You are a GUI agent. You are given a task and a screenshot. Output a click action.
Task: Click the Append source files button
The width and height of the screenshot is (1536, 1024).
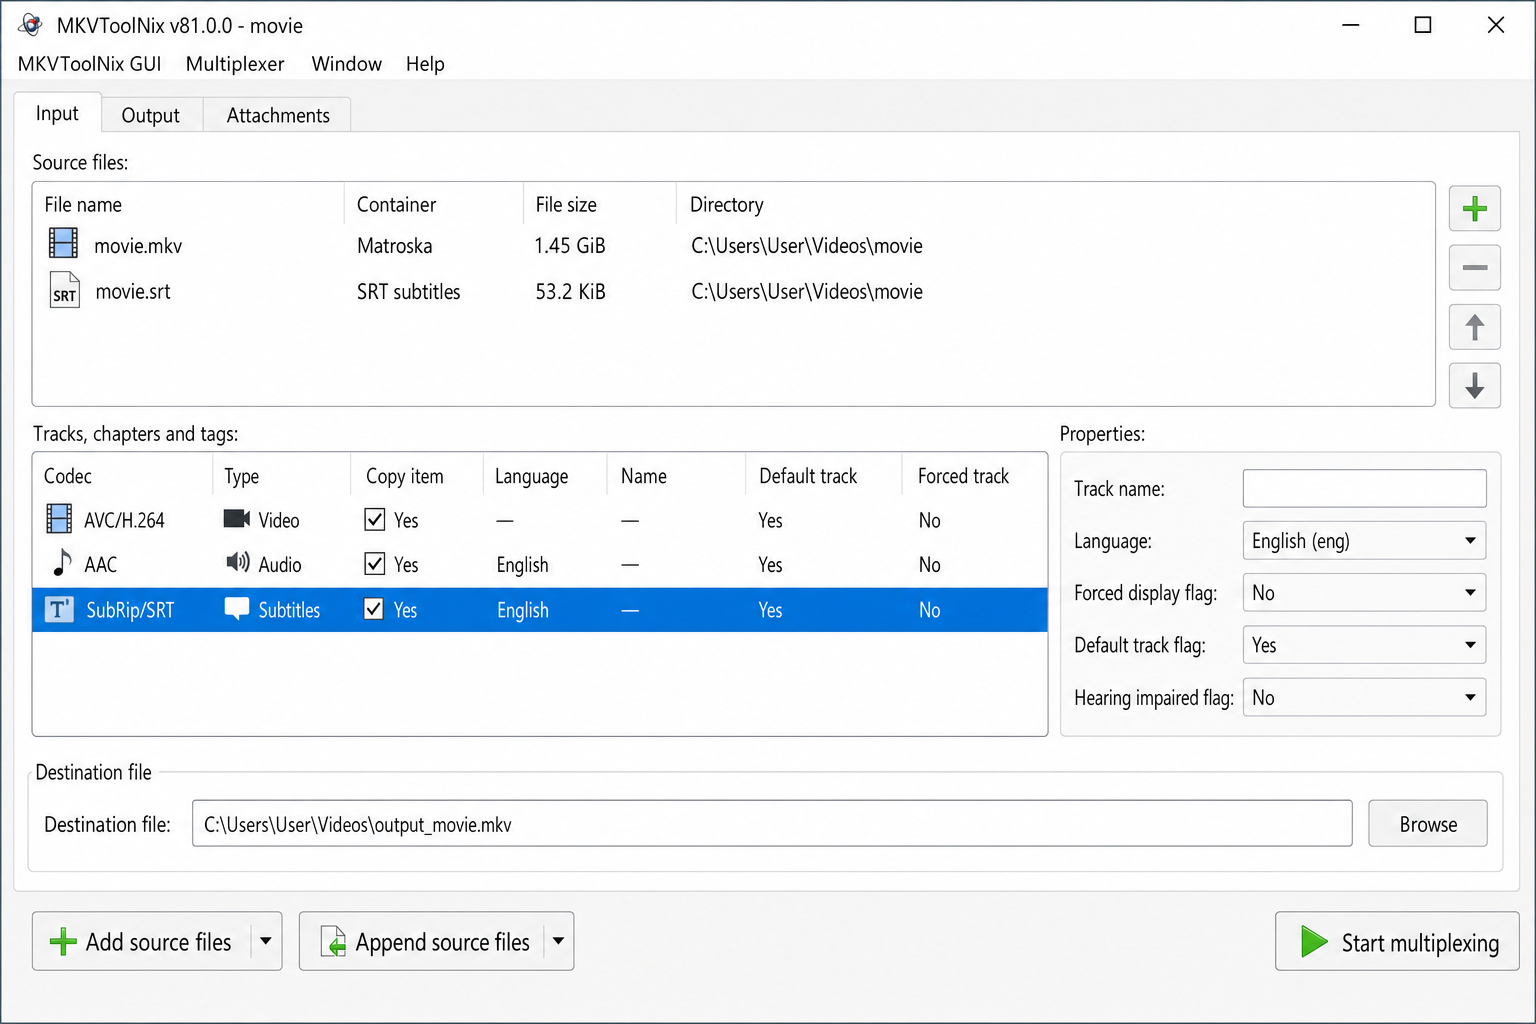tap(423, 941)
